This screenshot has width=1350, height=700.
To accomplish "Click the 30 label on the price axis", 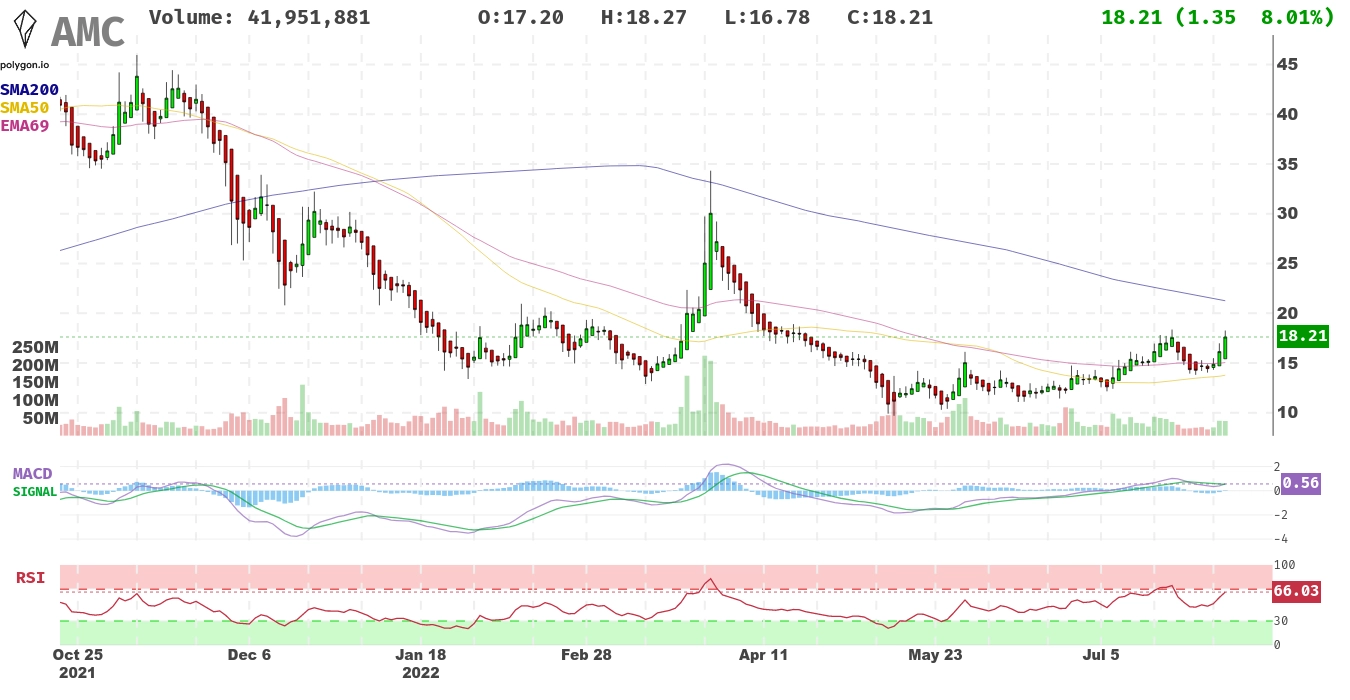I will pyautogui.click(x=1288, y=213).
